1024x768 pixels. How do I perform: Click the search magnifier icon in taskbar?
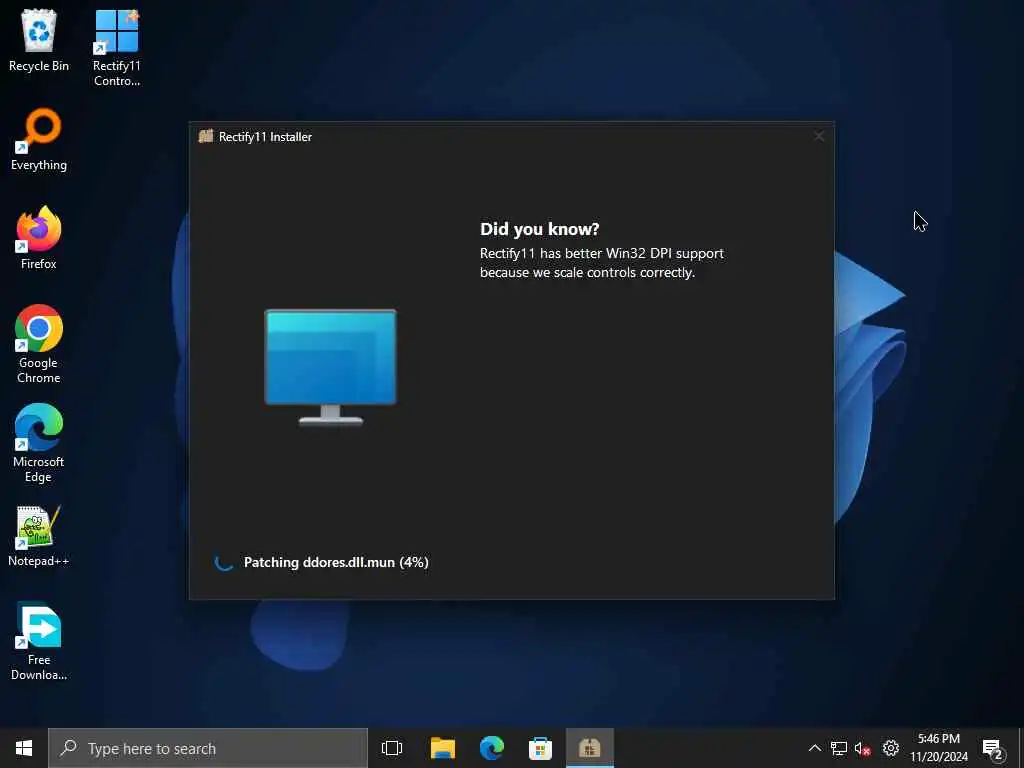point(69,747)
